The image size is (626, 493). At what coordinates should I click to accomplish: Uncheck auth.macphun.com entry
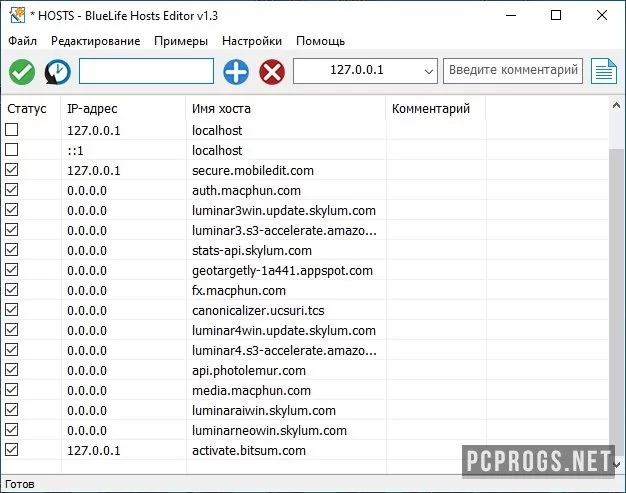[x=12, y=190]
